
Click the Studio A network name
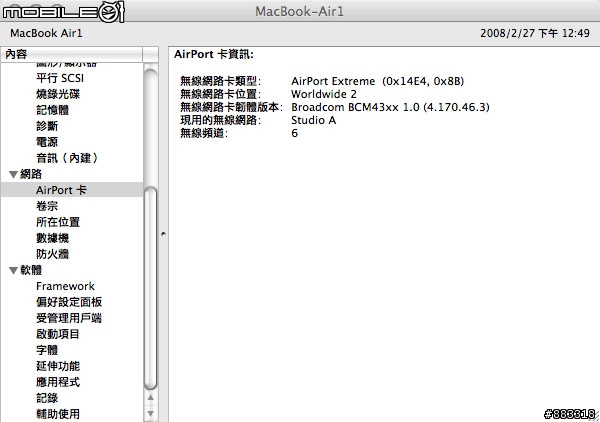[x=313, y=120]
